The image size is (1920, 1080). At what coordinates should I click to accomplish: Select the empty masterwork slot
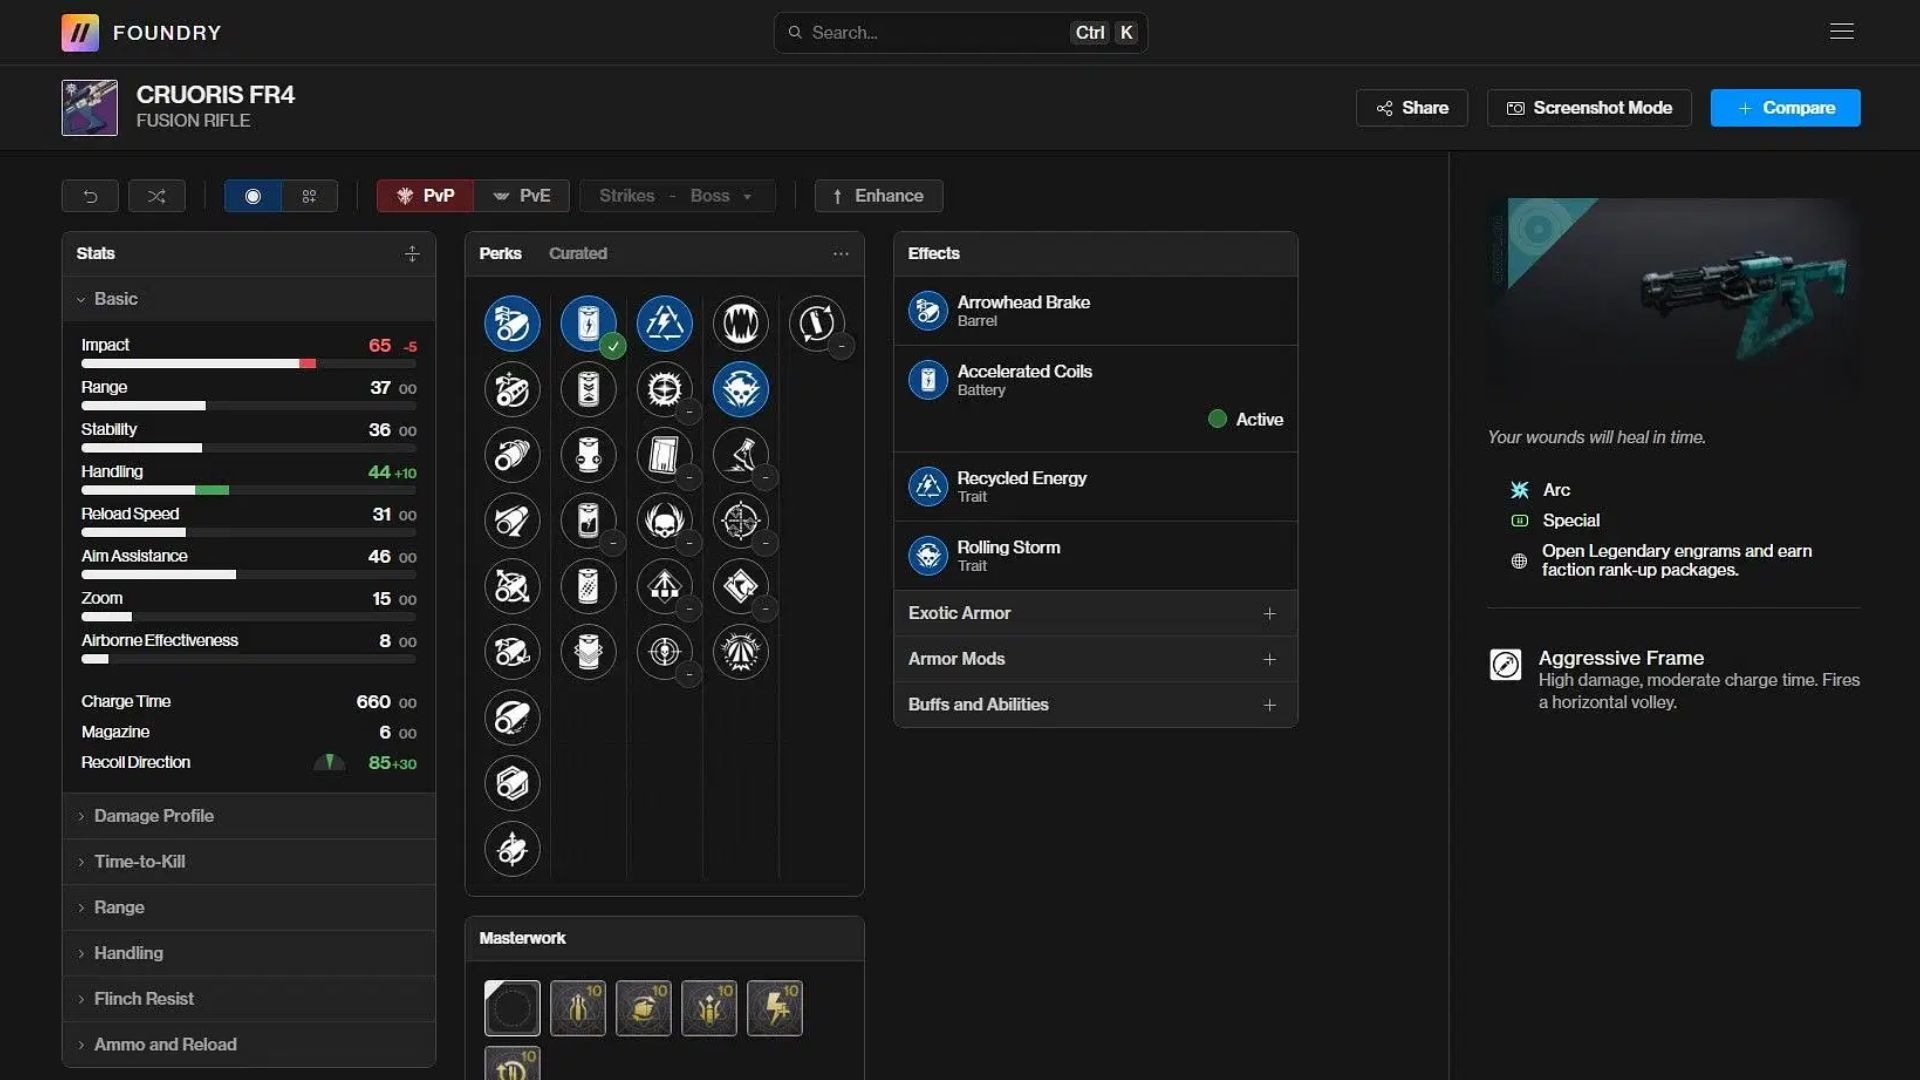tap(512, 1008)
